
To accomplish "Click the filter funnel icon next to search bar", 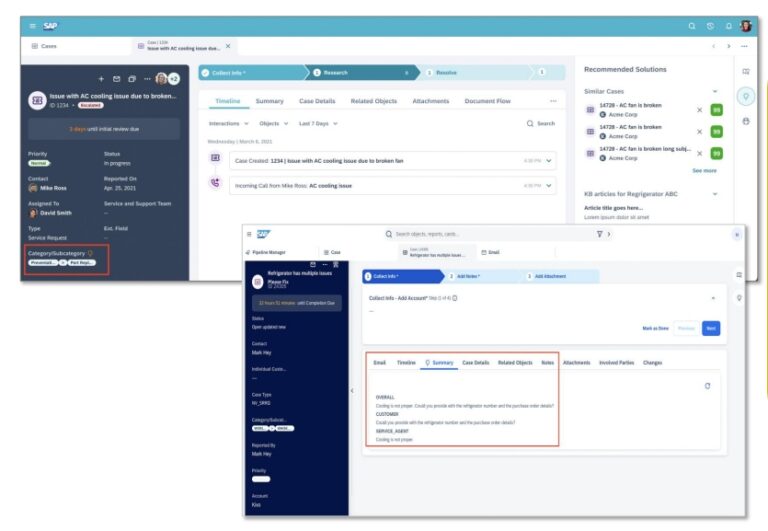I will pyautogui.click(x=599, y=234).
